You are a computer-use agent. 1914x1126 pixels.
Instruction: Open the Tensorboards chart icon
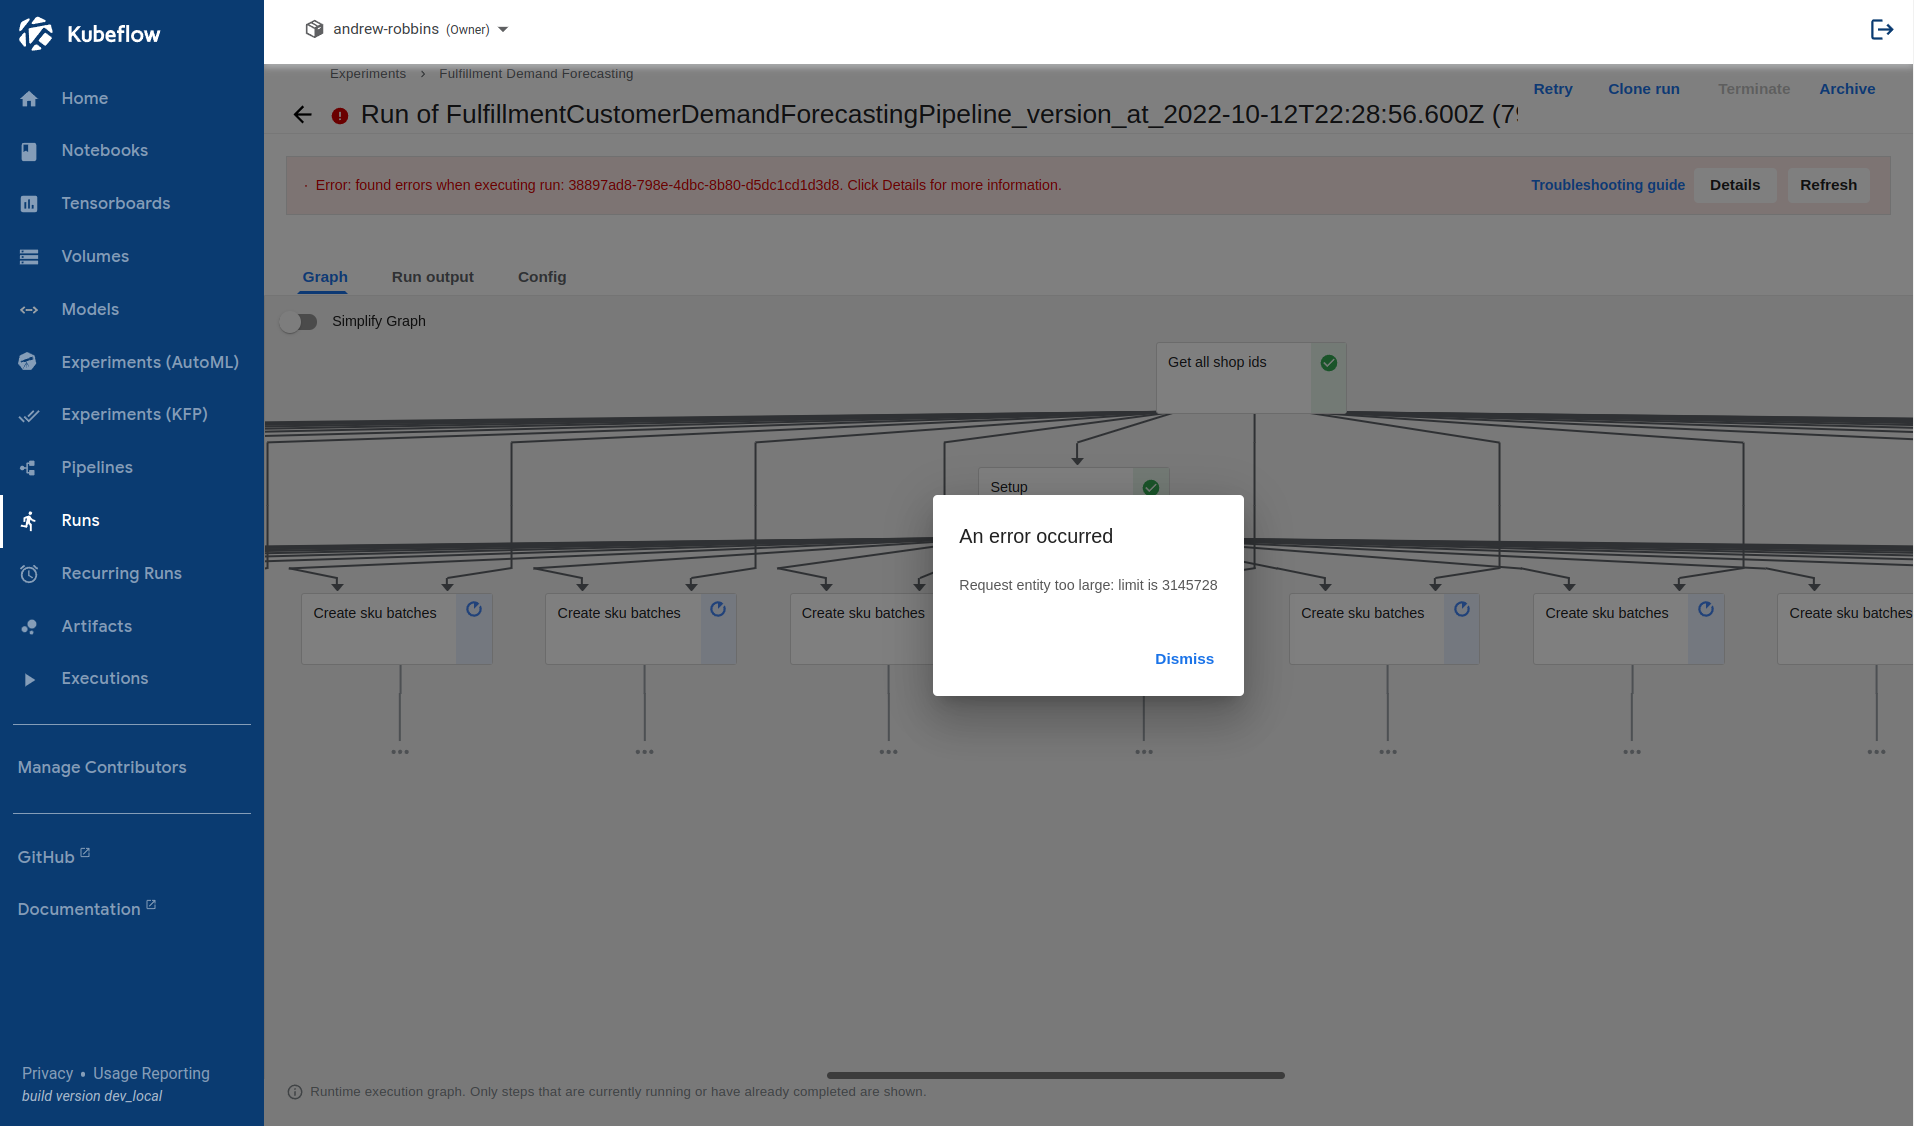click(29, 204)
